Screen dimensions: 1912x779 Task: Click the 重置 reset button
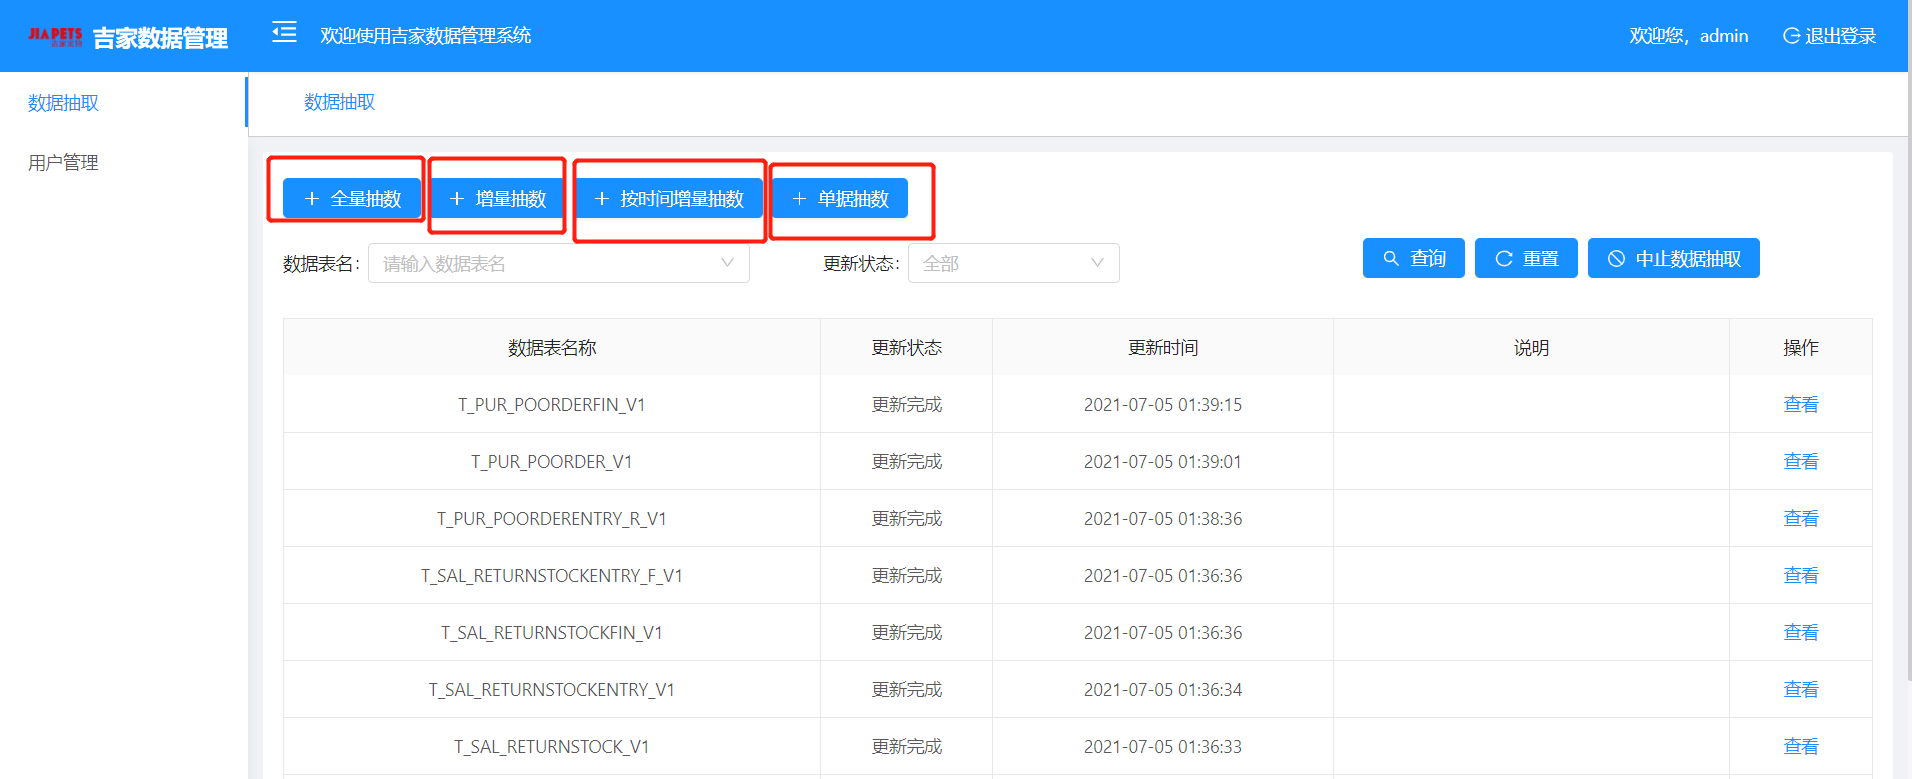pos(1526,258)
